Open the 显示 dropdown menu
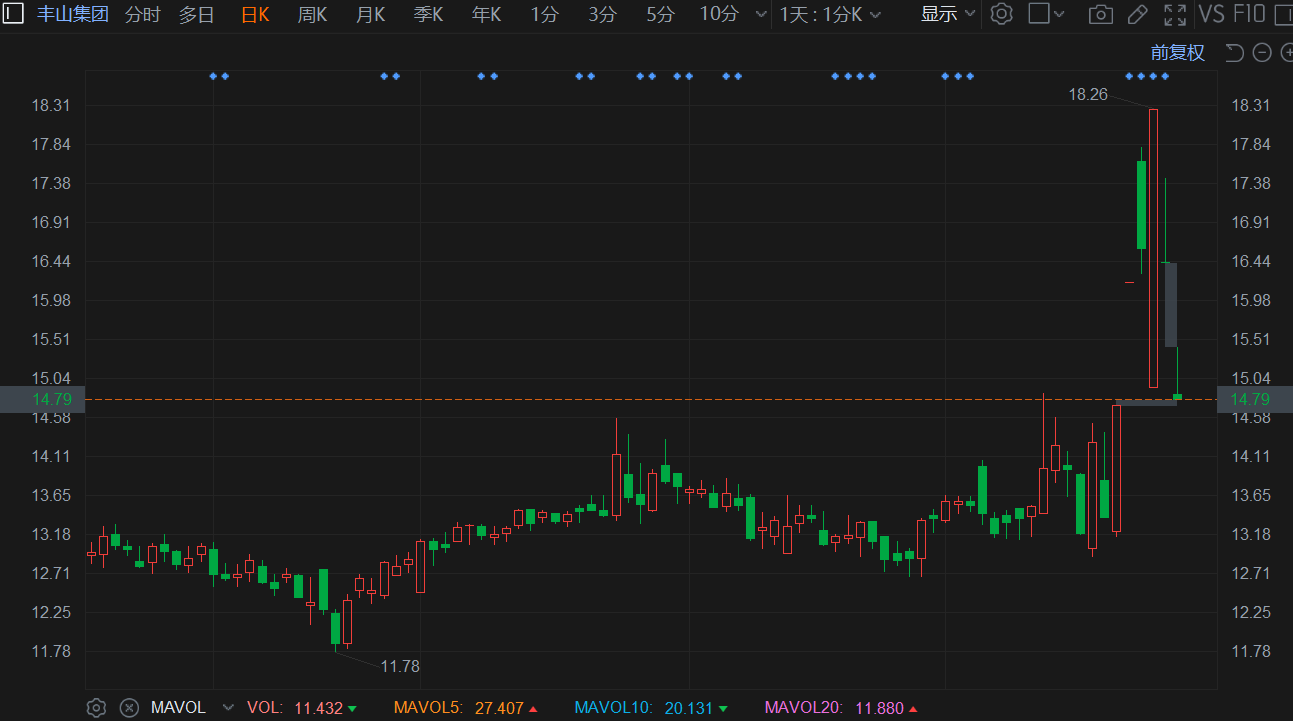Screen dimensions: 1293x721 947,14
